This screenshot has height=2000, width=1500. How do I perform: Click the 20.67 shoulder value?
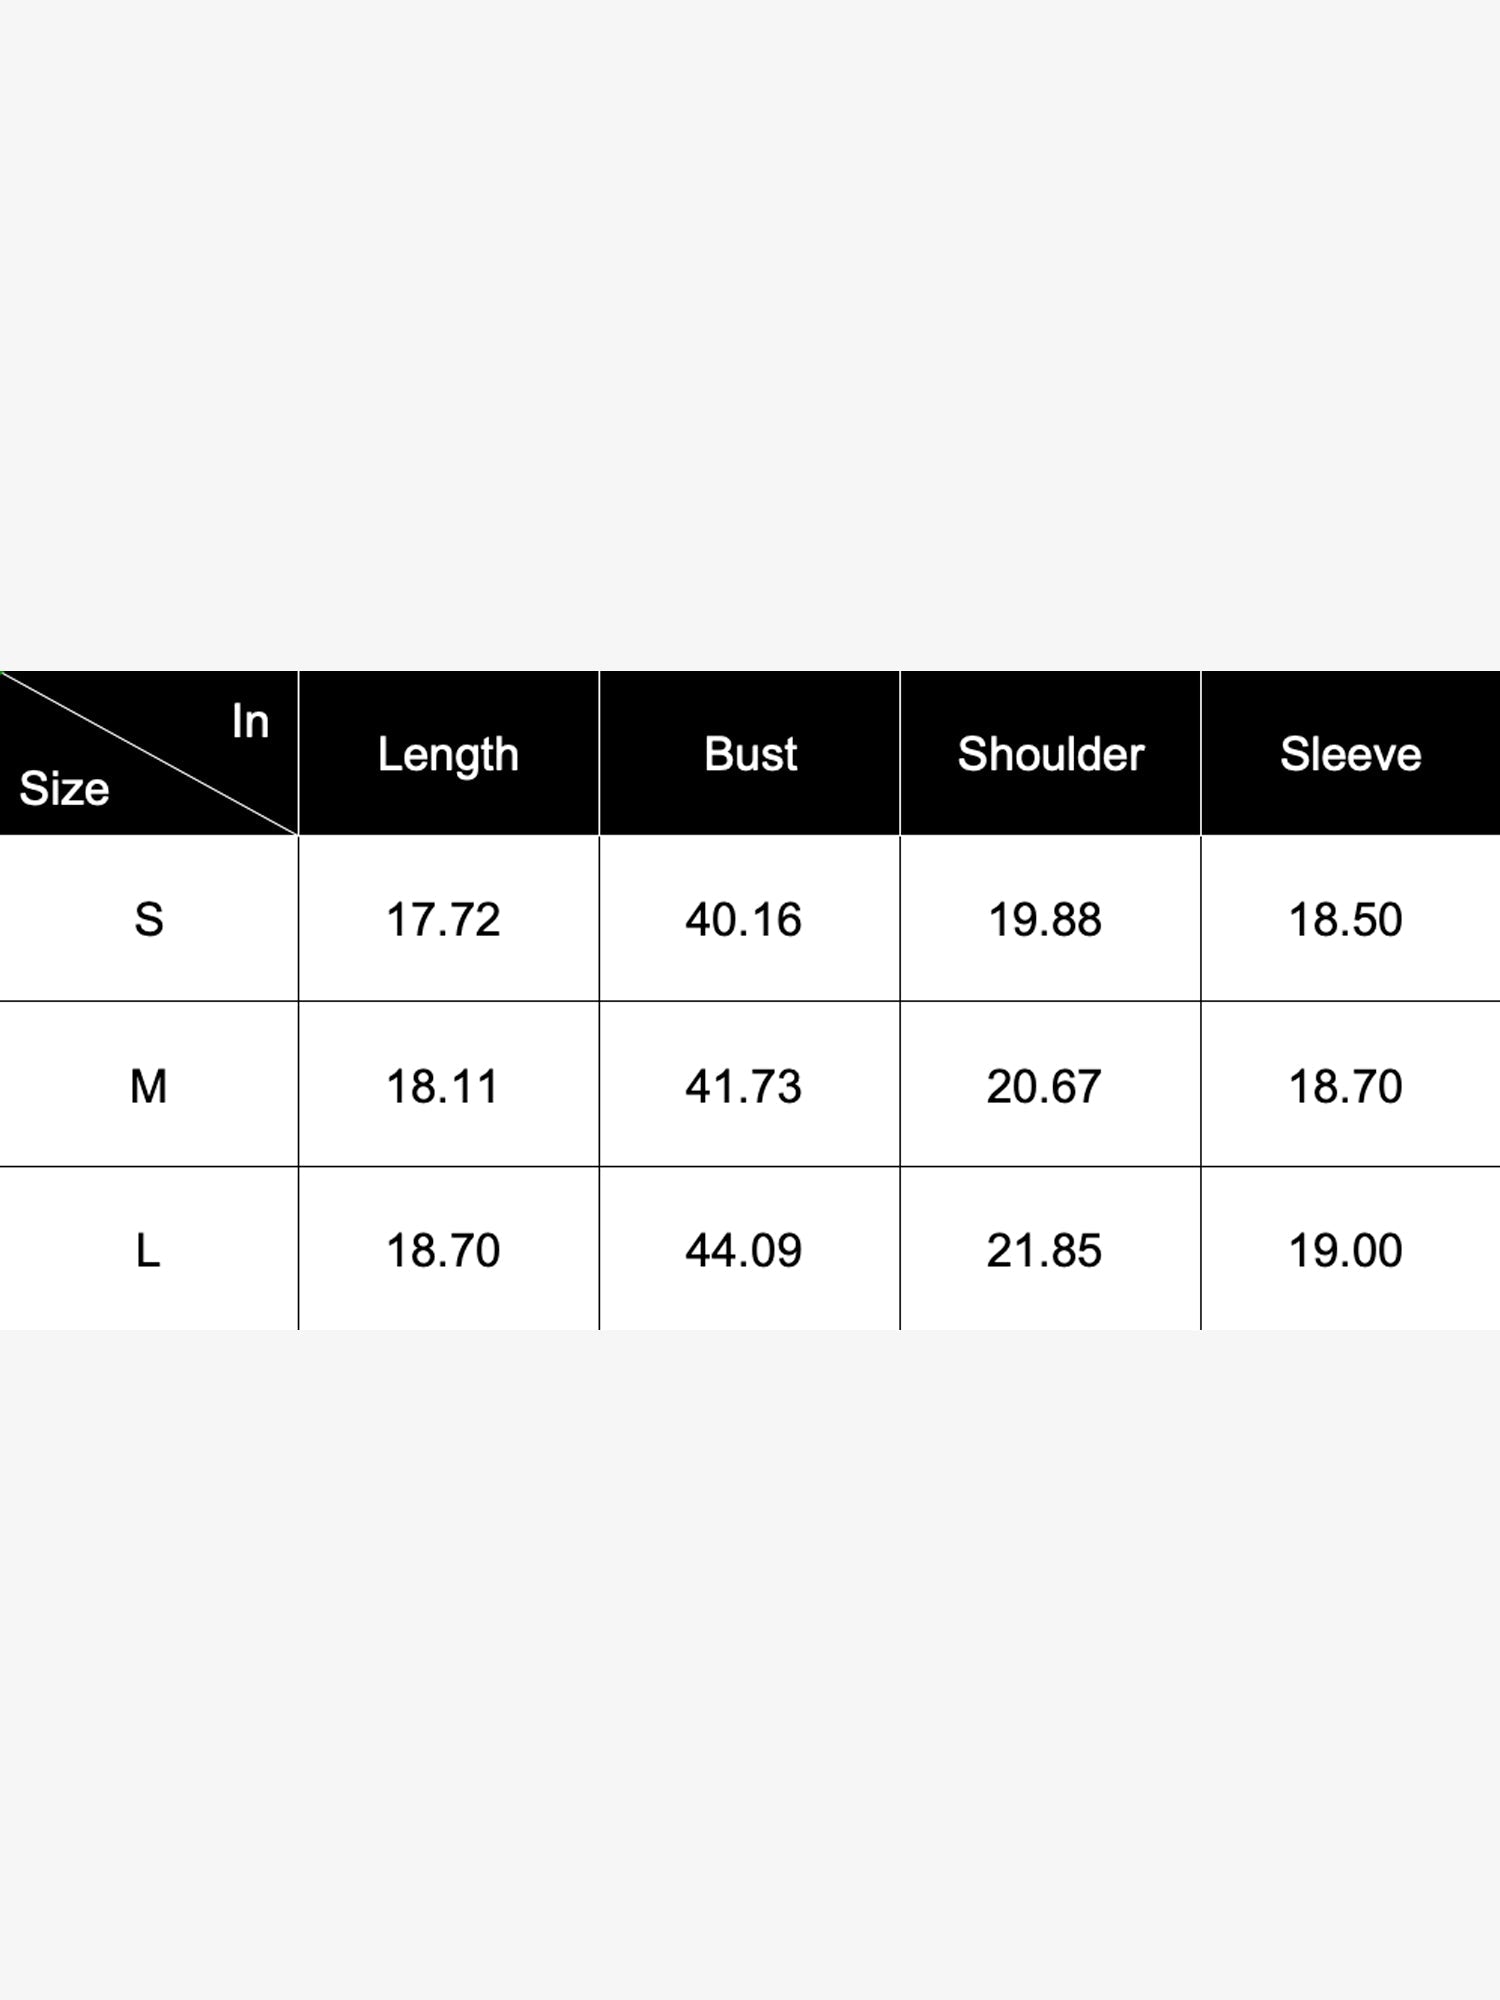(1044, 1085)
